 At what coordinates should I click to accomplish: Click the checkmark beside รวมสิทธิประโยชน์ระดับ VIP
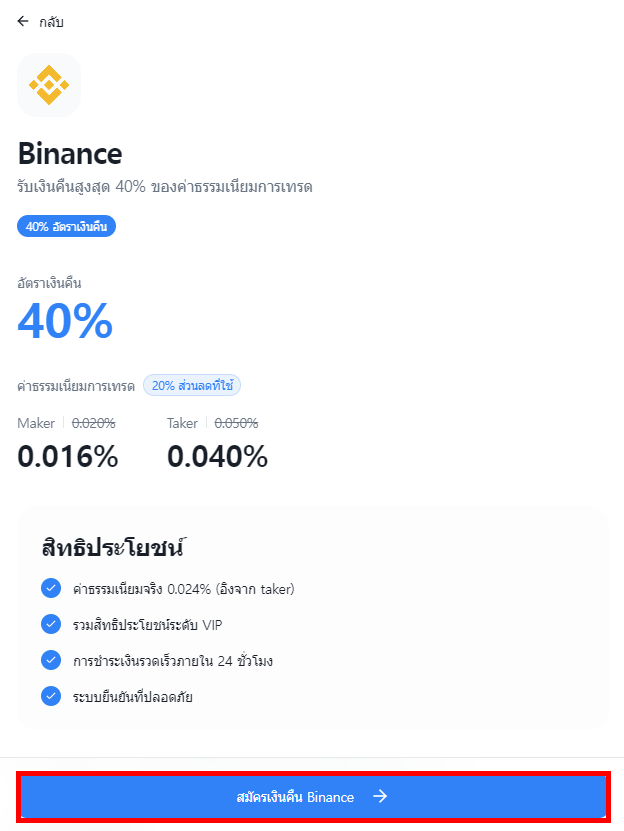click(x=51, y=624)
